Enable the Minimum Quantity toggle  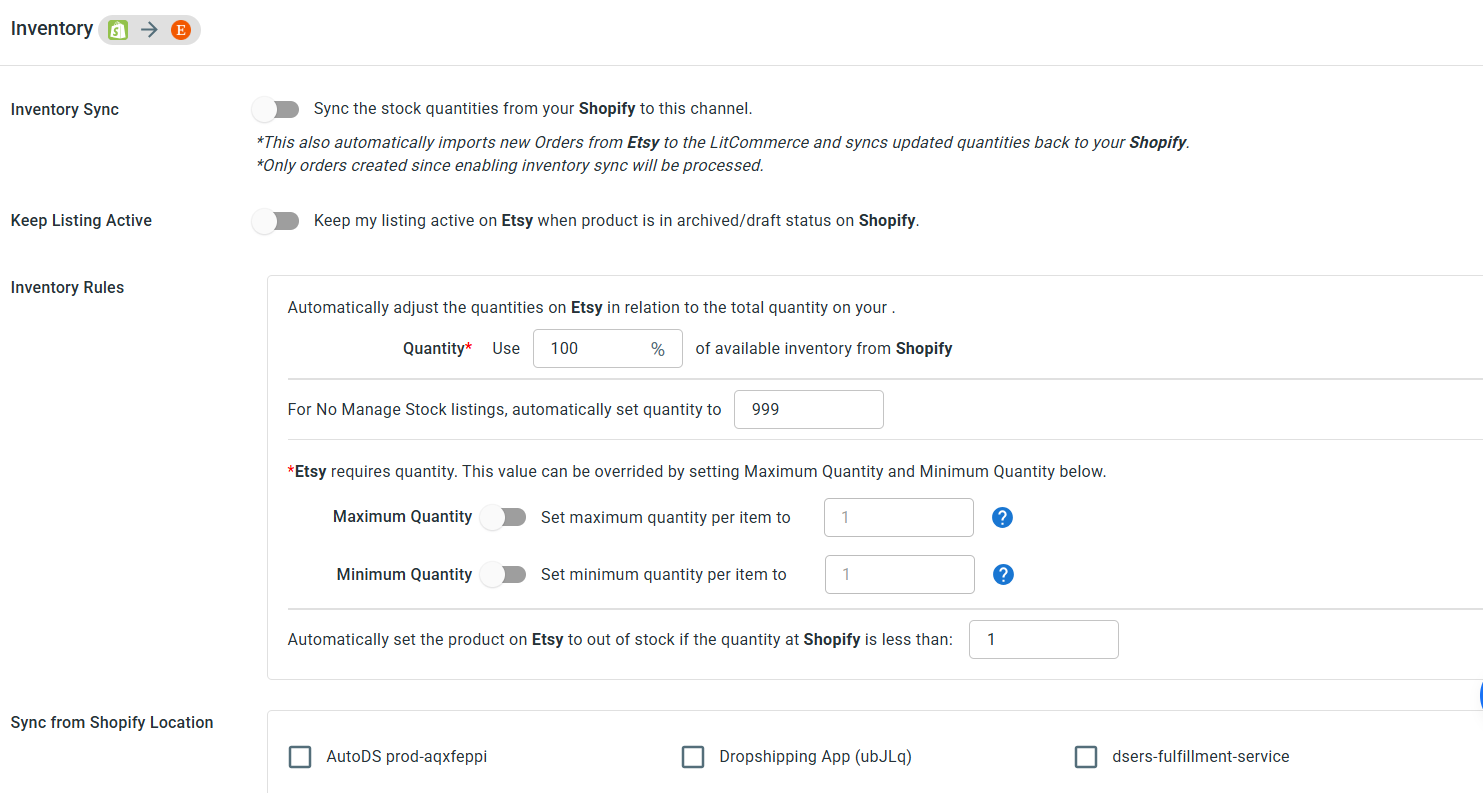pyautogui.click(x=503, y=574)
